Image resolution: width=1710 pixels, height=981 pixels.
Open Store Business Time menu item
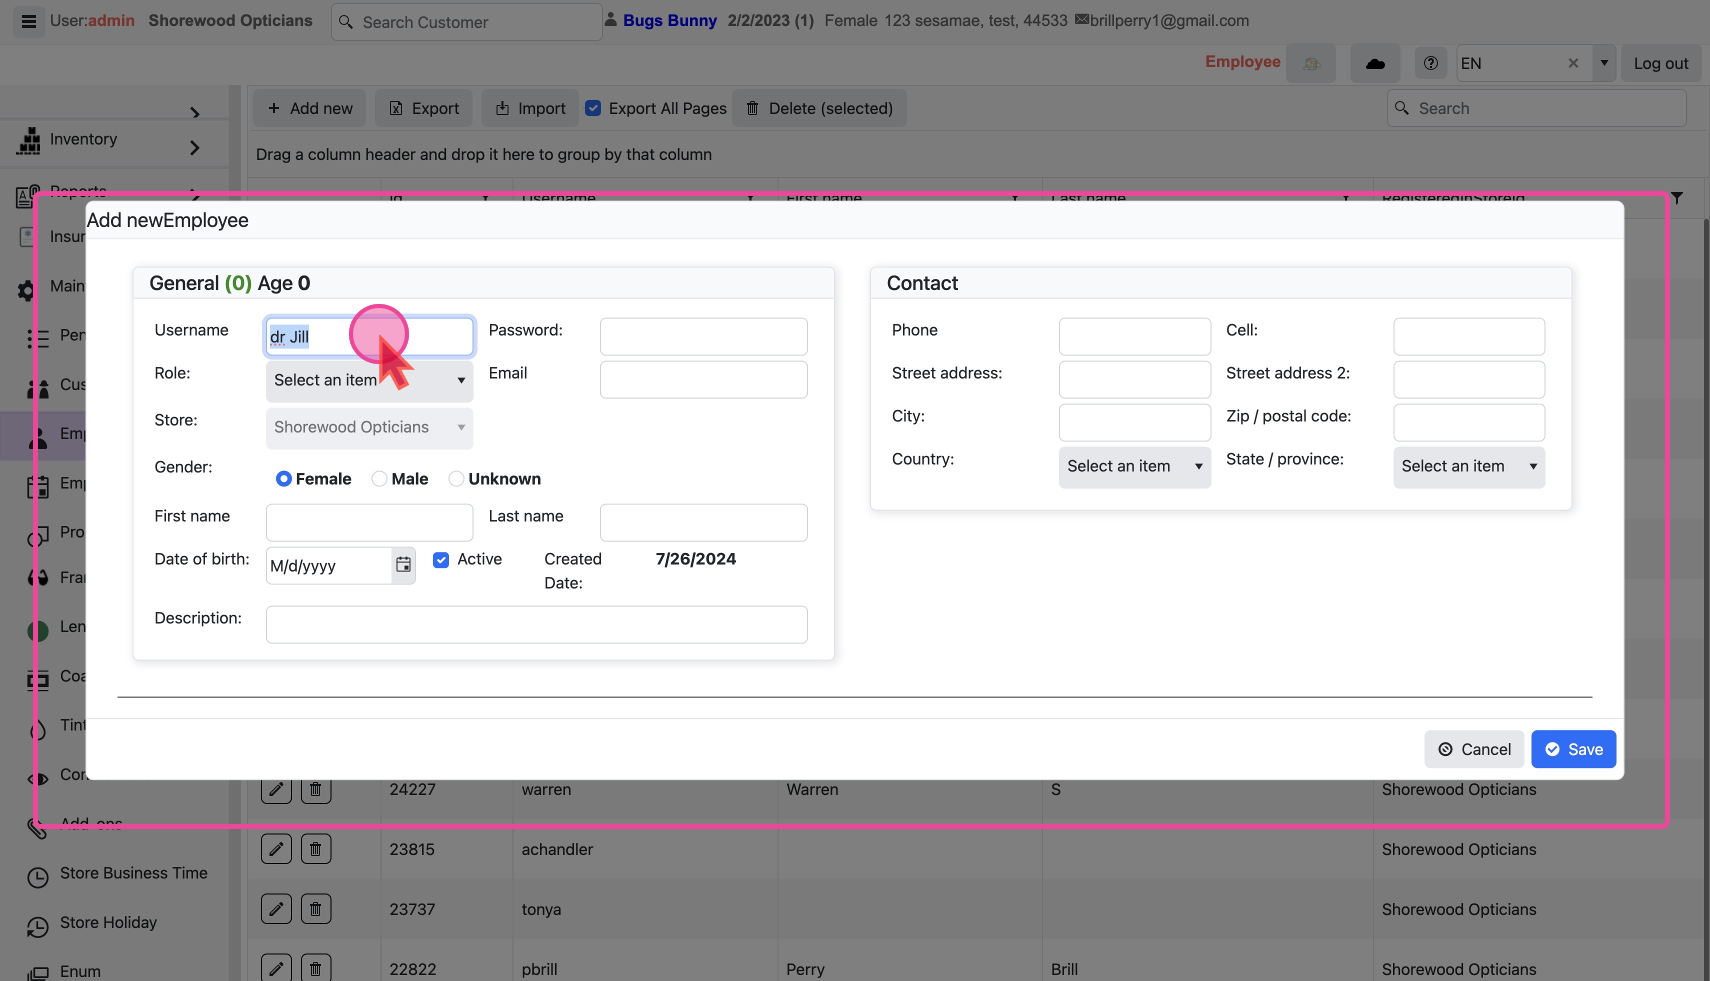pyautogui.click(x=133, y=873)
